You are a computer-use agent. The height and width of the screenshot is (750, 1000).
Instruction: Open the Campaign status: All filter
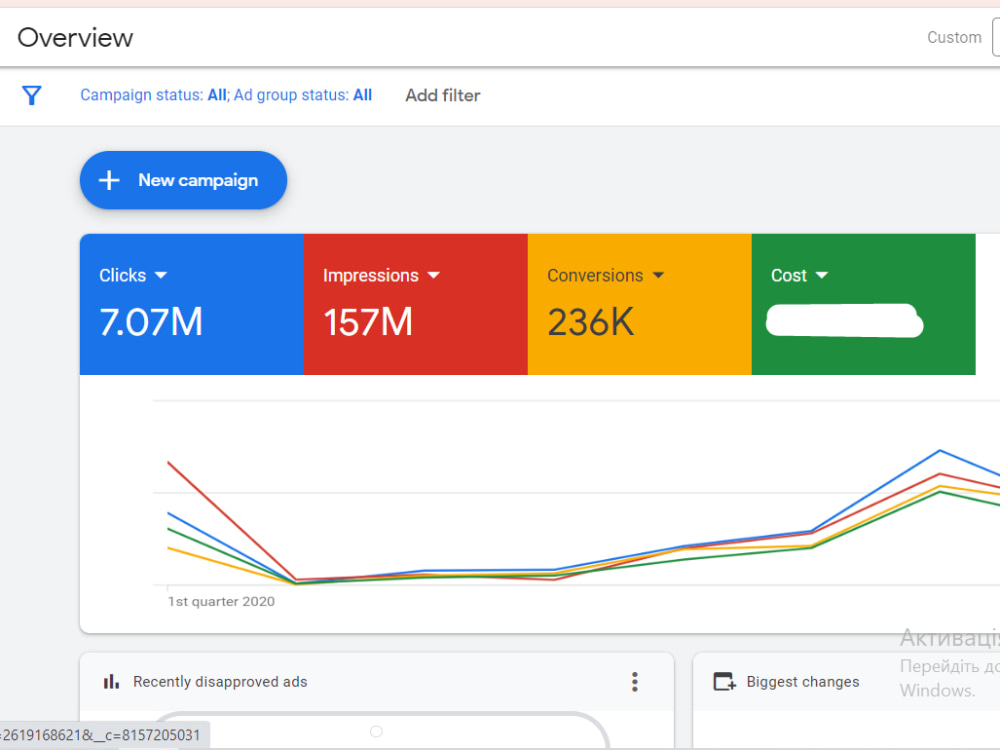153,95
